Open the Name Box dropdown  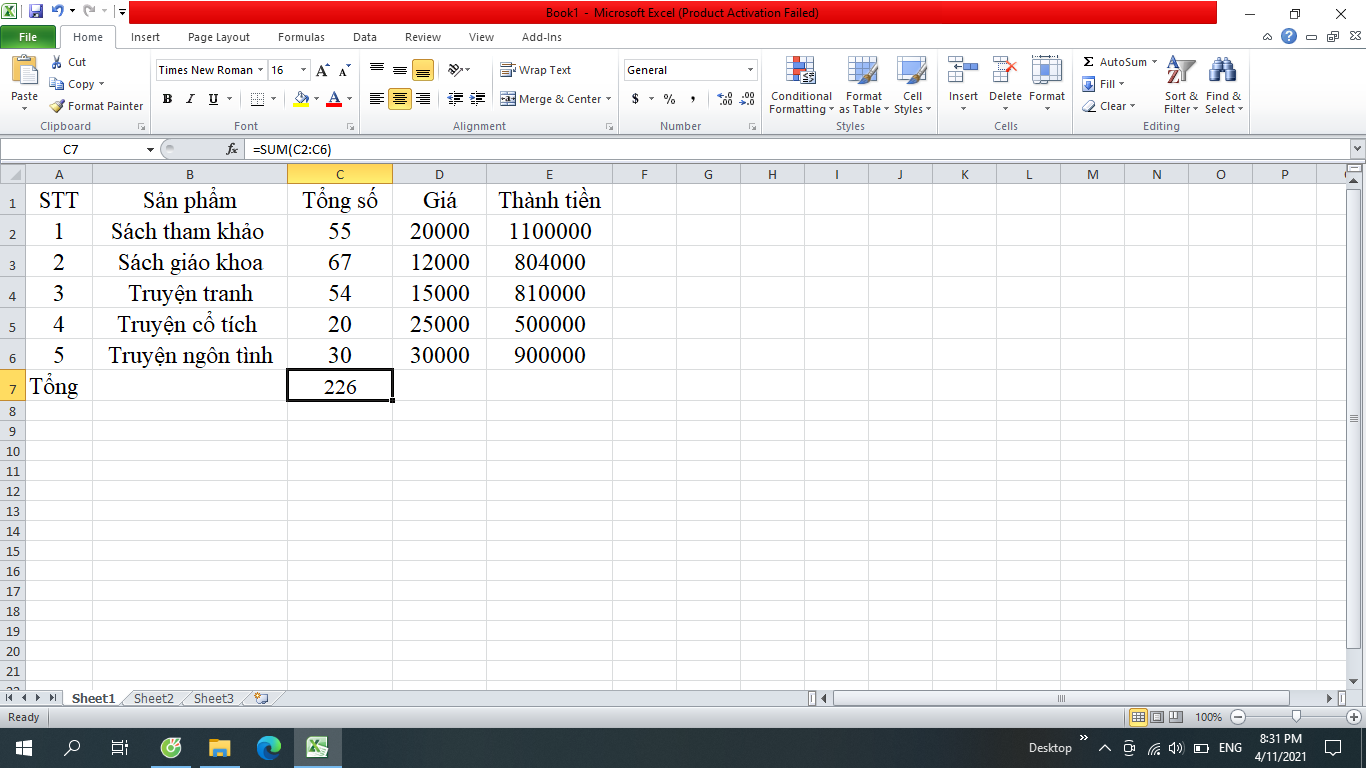[x=151, y=149]
